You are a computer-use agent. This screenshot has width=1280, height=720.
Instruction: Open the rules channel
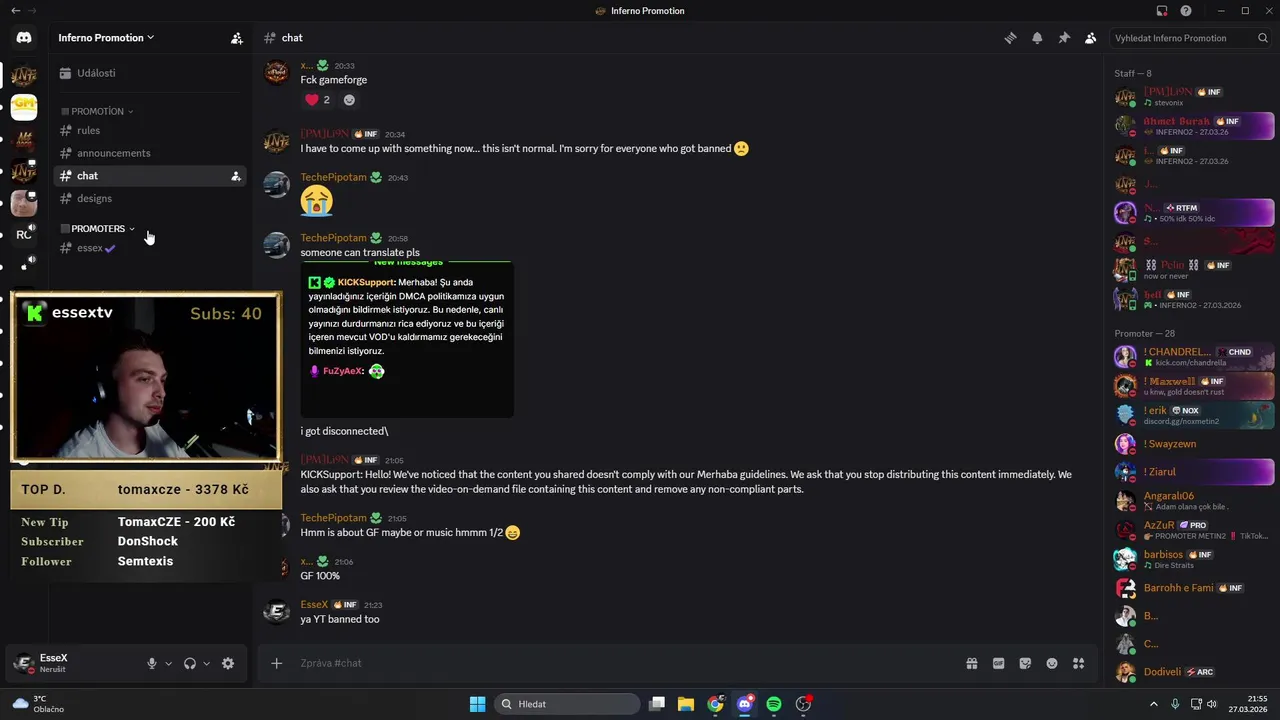[149, 131]
